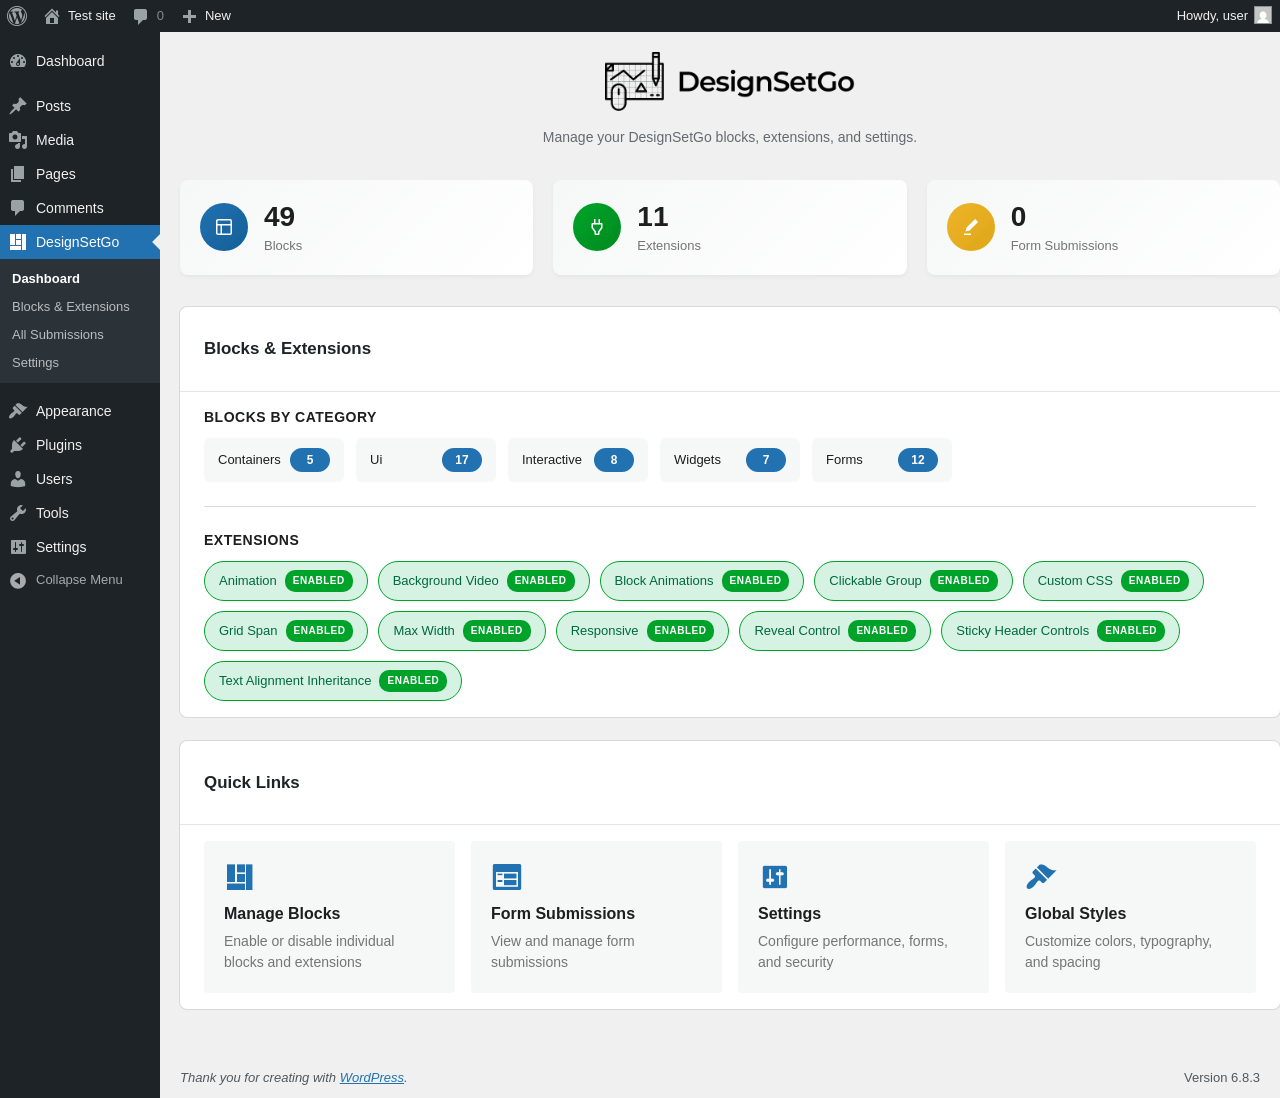This screenshot has height=1098, width=1280.
Task: Click the Version 6.8.3 footer text
Action: 1222,1078
